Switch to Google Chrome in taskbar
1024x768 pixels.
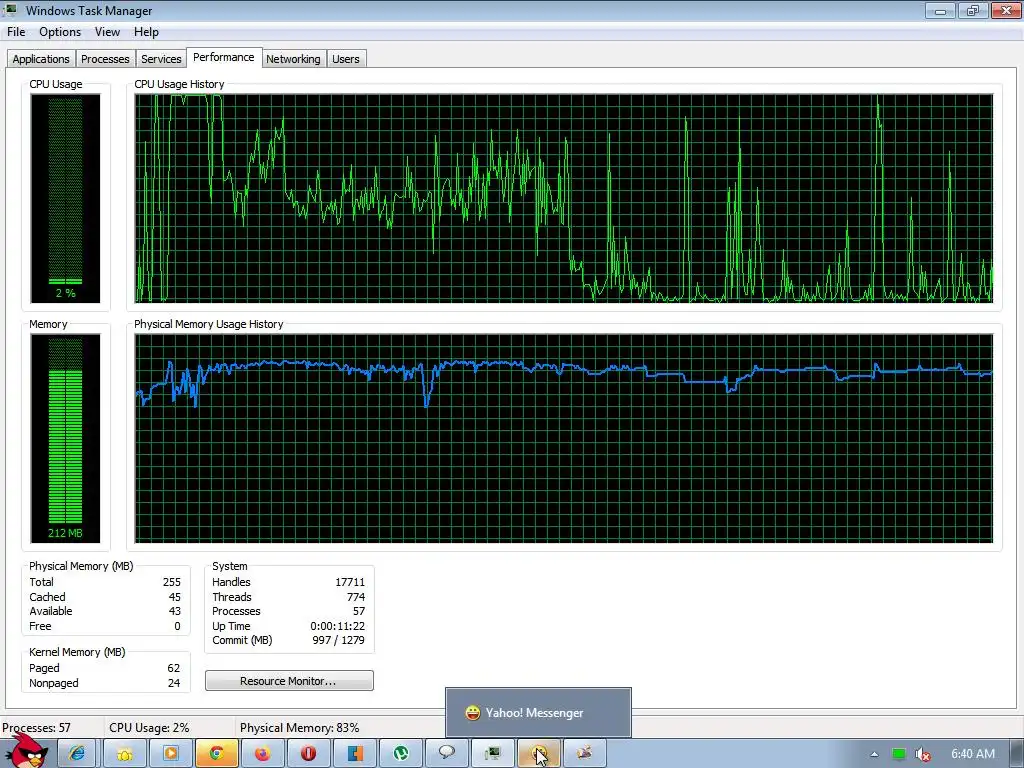(x=216, y=754)
